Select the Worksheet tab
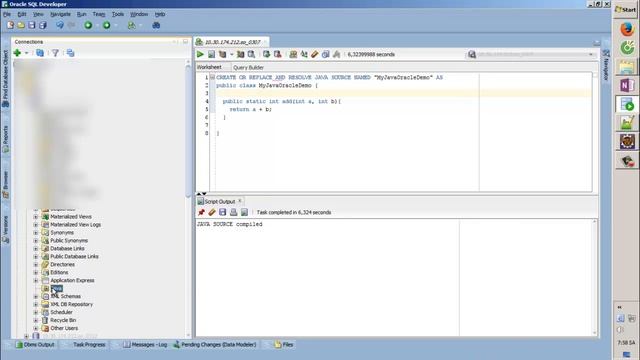The image size is (640, 360). [x=209, y=67]
